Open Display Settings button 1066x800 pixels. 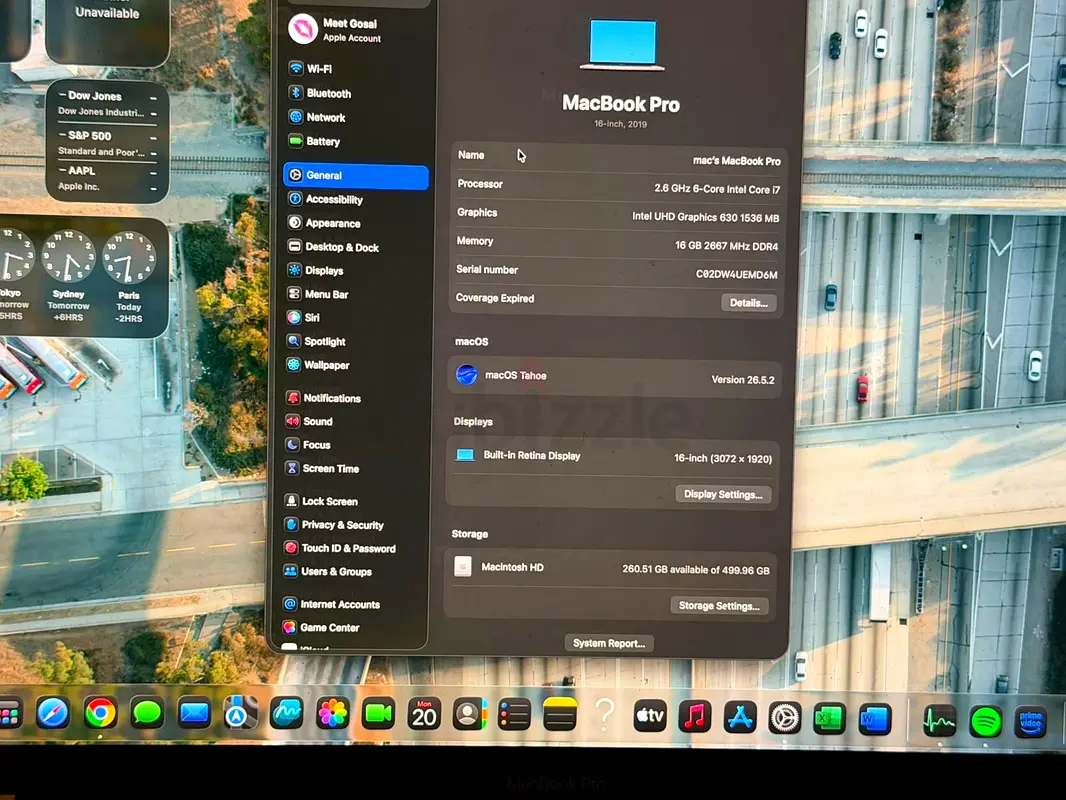coord(723,494)
